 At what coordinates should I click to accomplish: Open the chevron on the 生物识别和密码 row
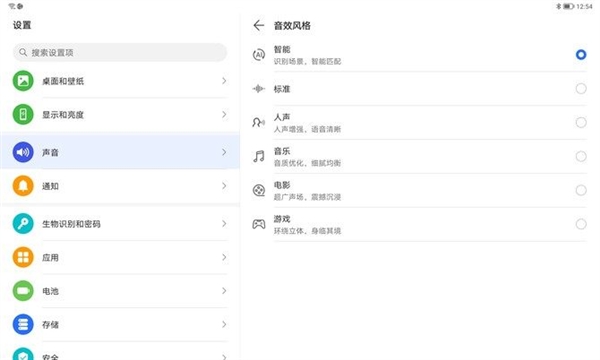click(224, 223)
